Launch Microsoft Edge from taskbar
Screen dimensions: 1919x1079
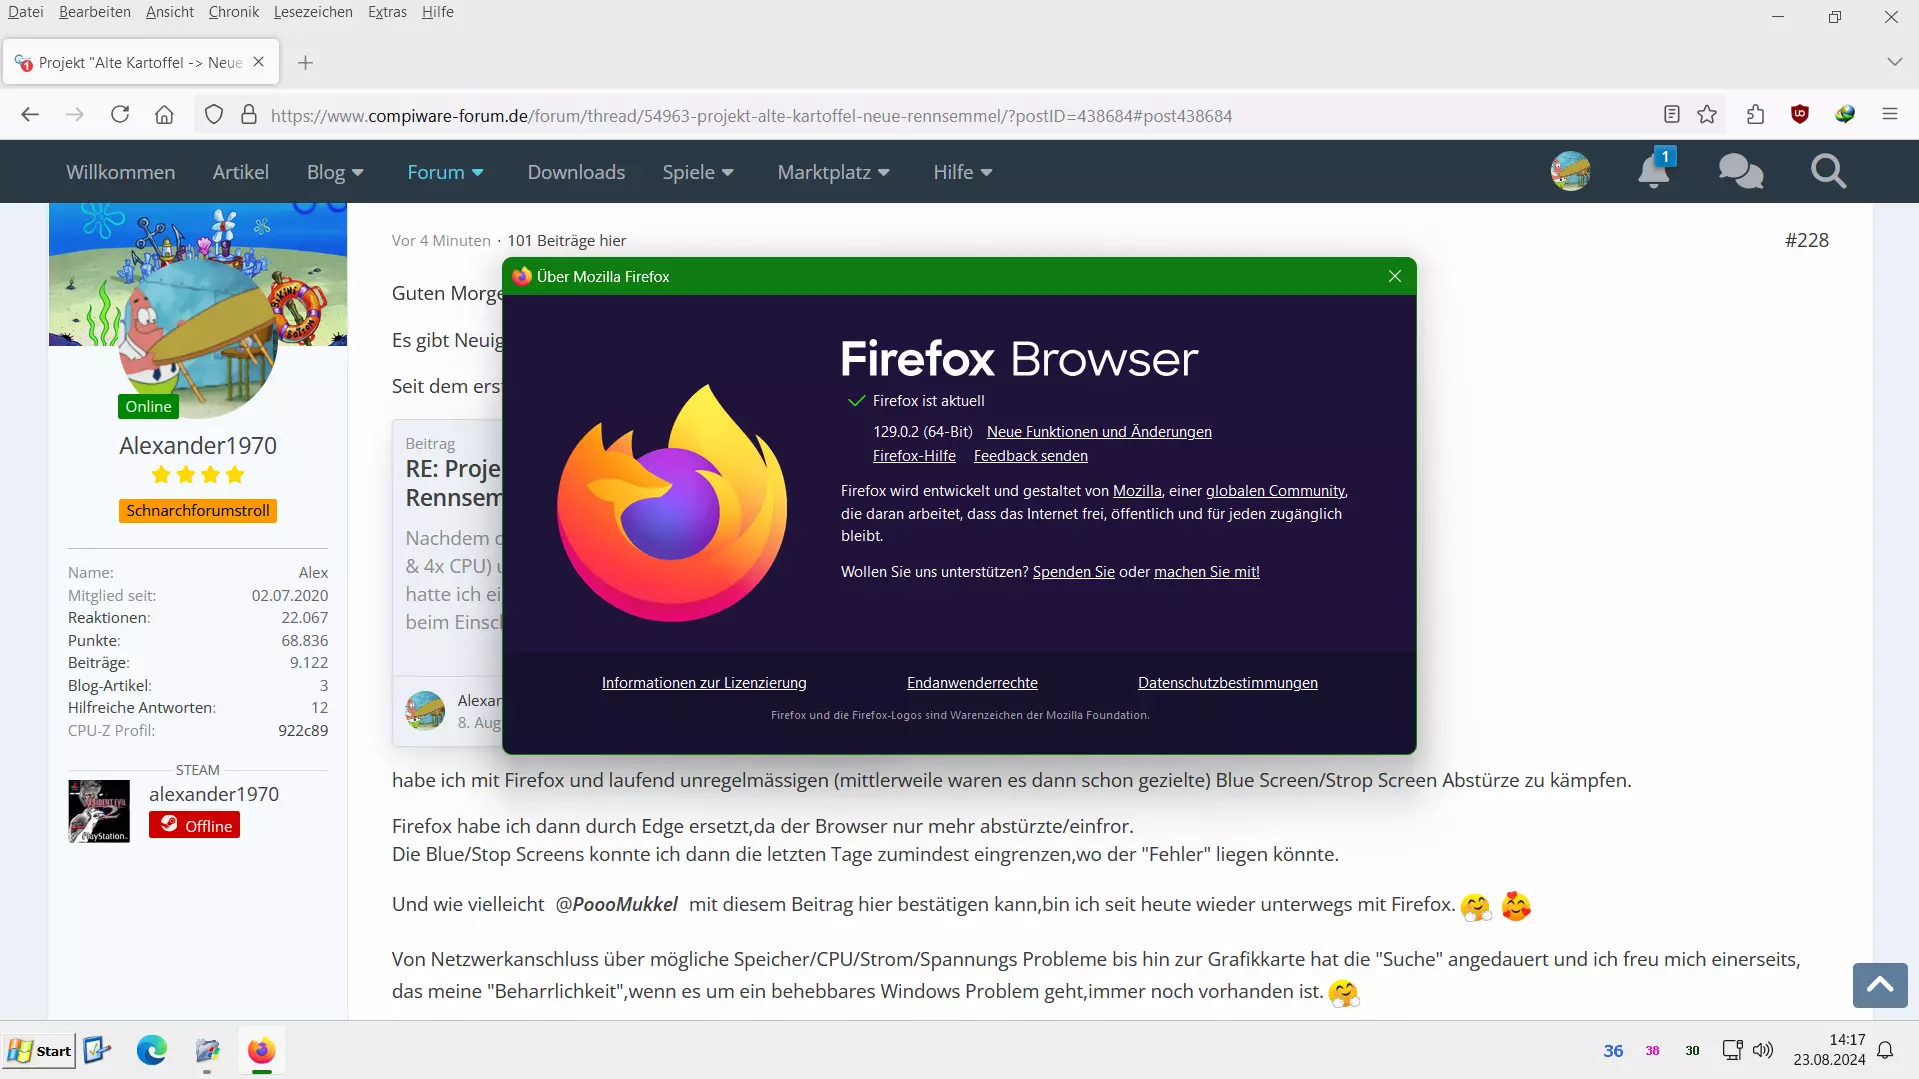152,1050
